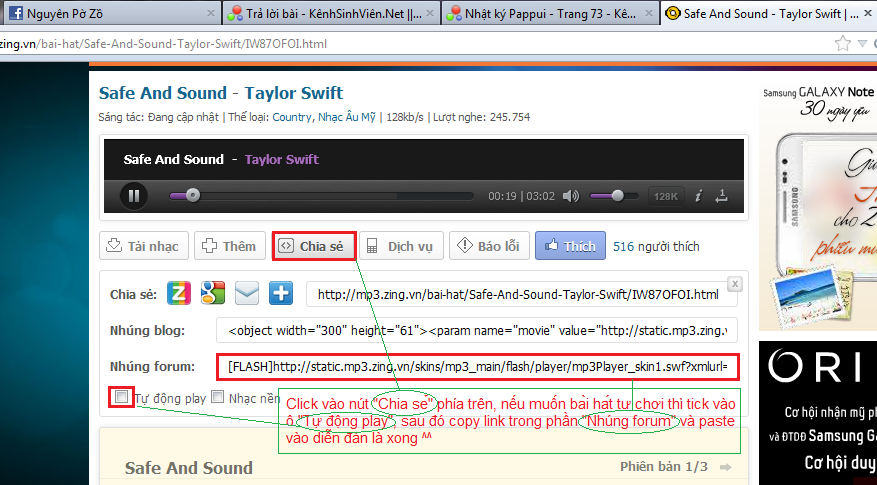Click the Safe And Sound lyrics heading
Viewport: 877px width, 485px height.
pyautogui.click(x=188, y=468)
